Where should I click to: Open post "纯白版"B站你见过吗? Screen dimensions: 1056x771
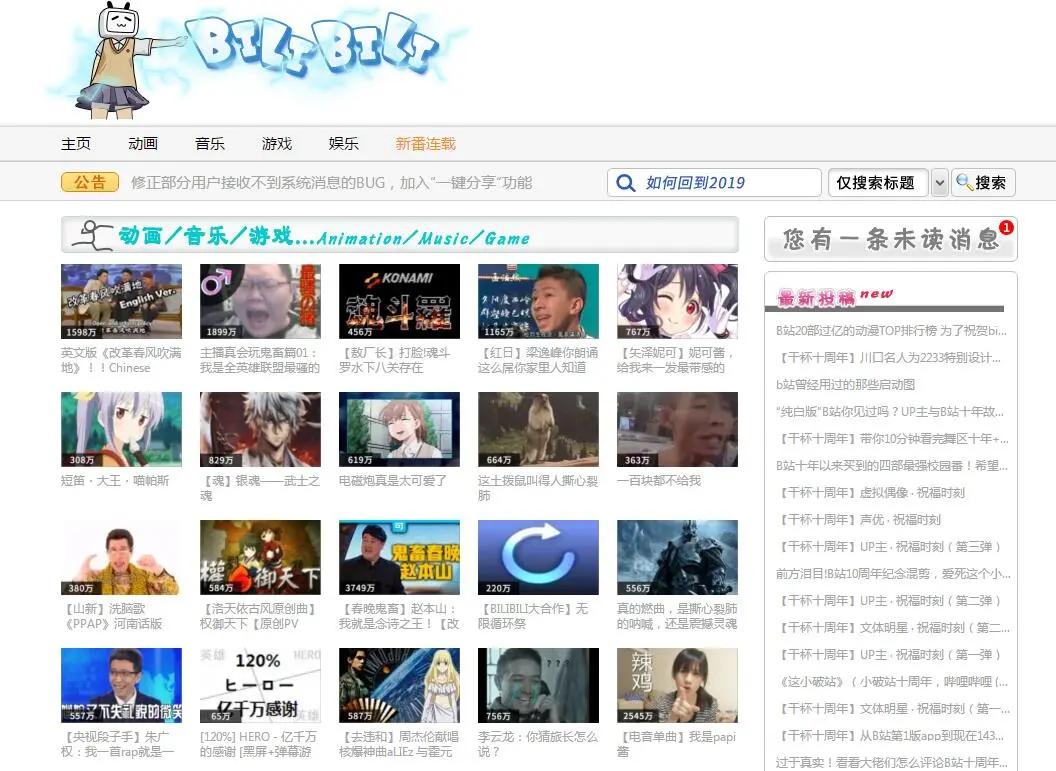pyautogui.click(x=890, y=411)
